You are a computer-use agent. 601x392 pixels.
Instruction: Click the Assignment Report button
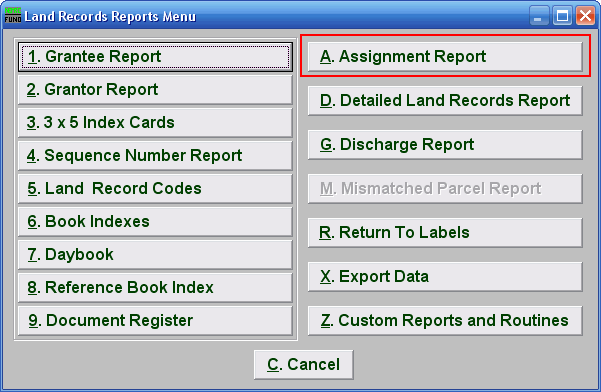pyautogui.click(x=445, y=57)
